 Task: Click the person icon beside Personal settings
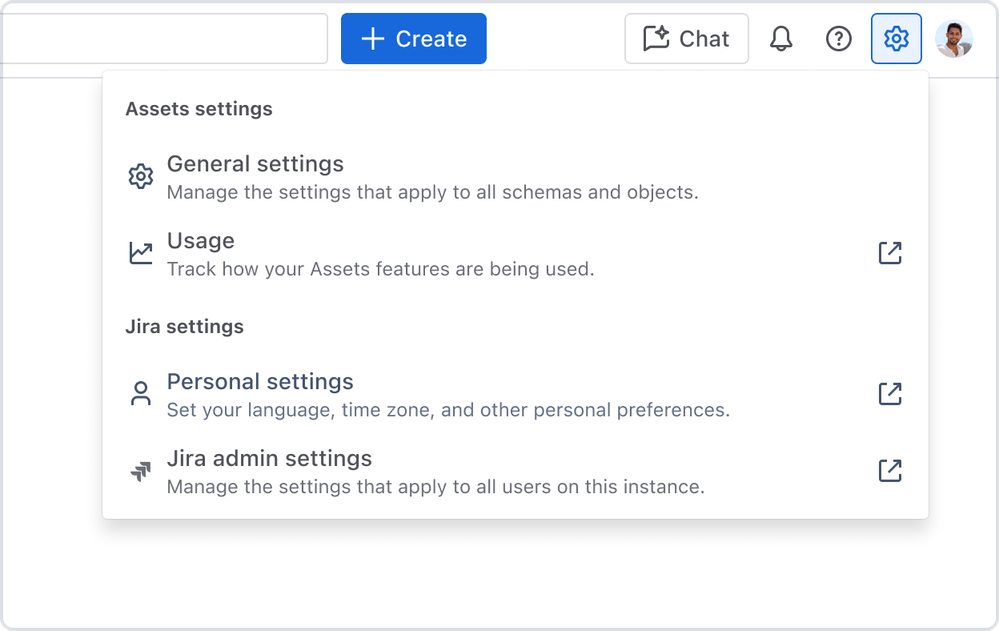pos(141,394)
